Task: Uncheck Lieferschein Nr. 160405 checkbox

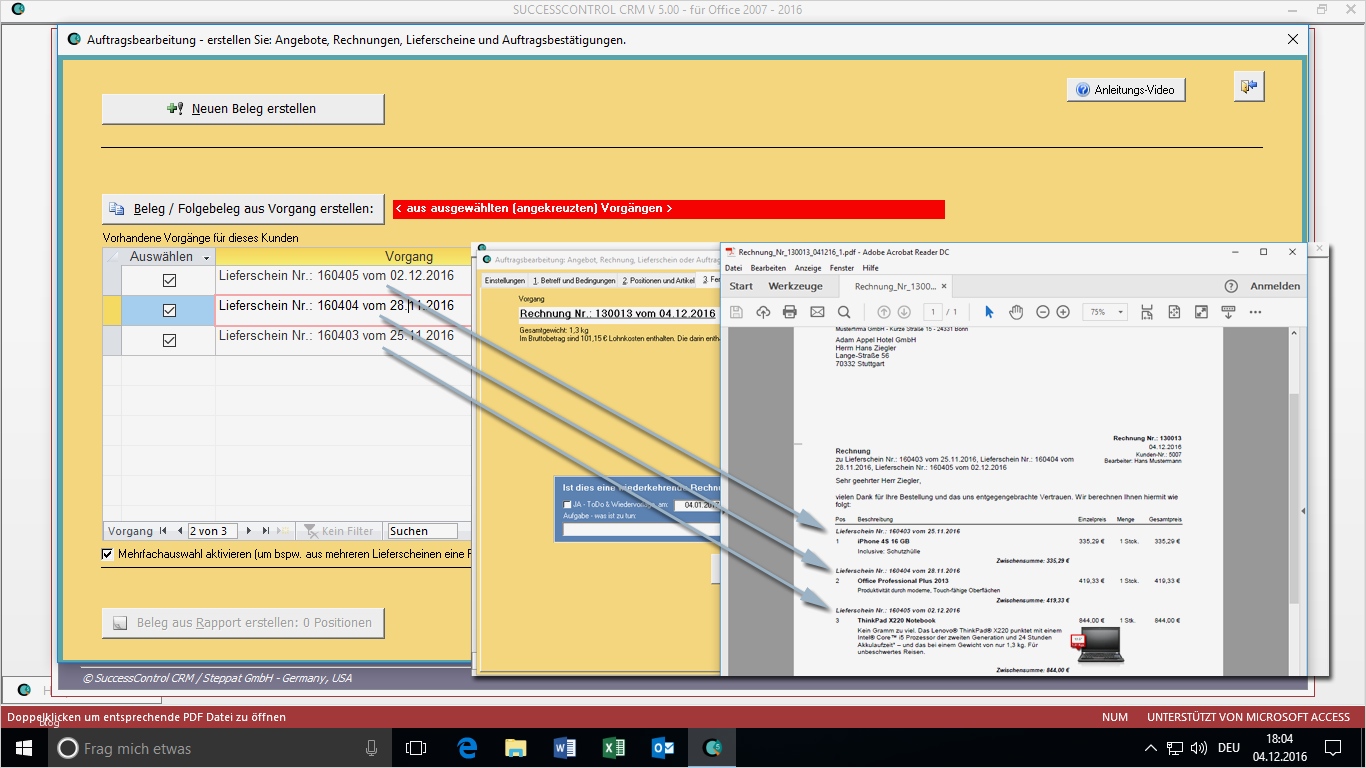Action: tap(169, 280)
